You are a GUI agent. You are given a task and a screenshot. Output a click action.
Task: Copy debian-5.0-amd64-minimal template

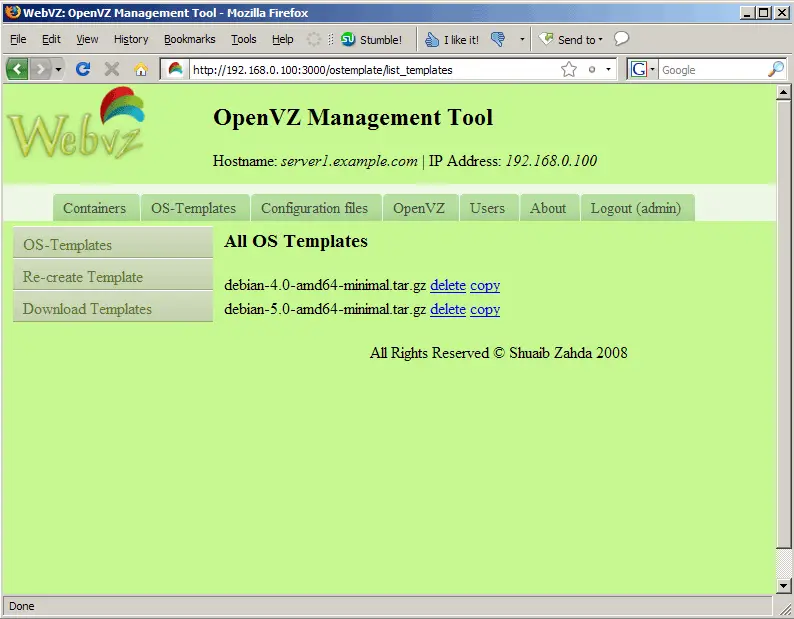pyautogui.click(x=485, y=309)
